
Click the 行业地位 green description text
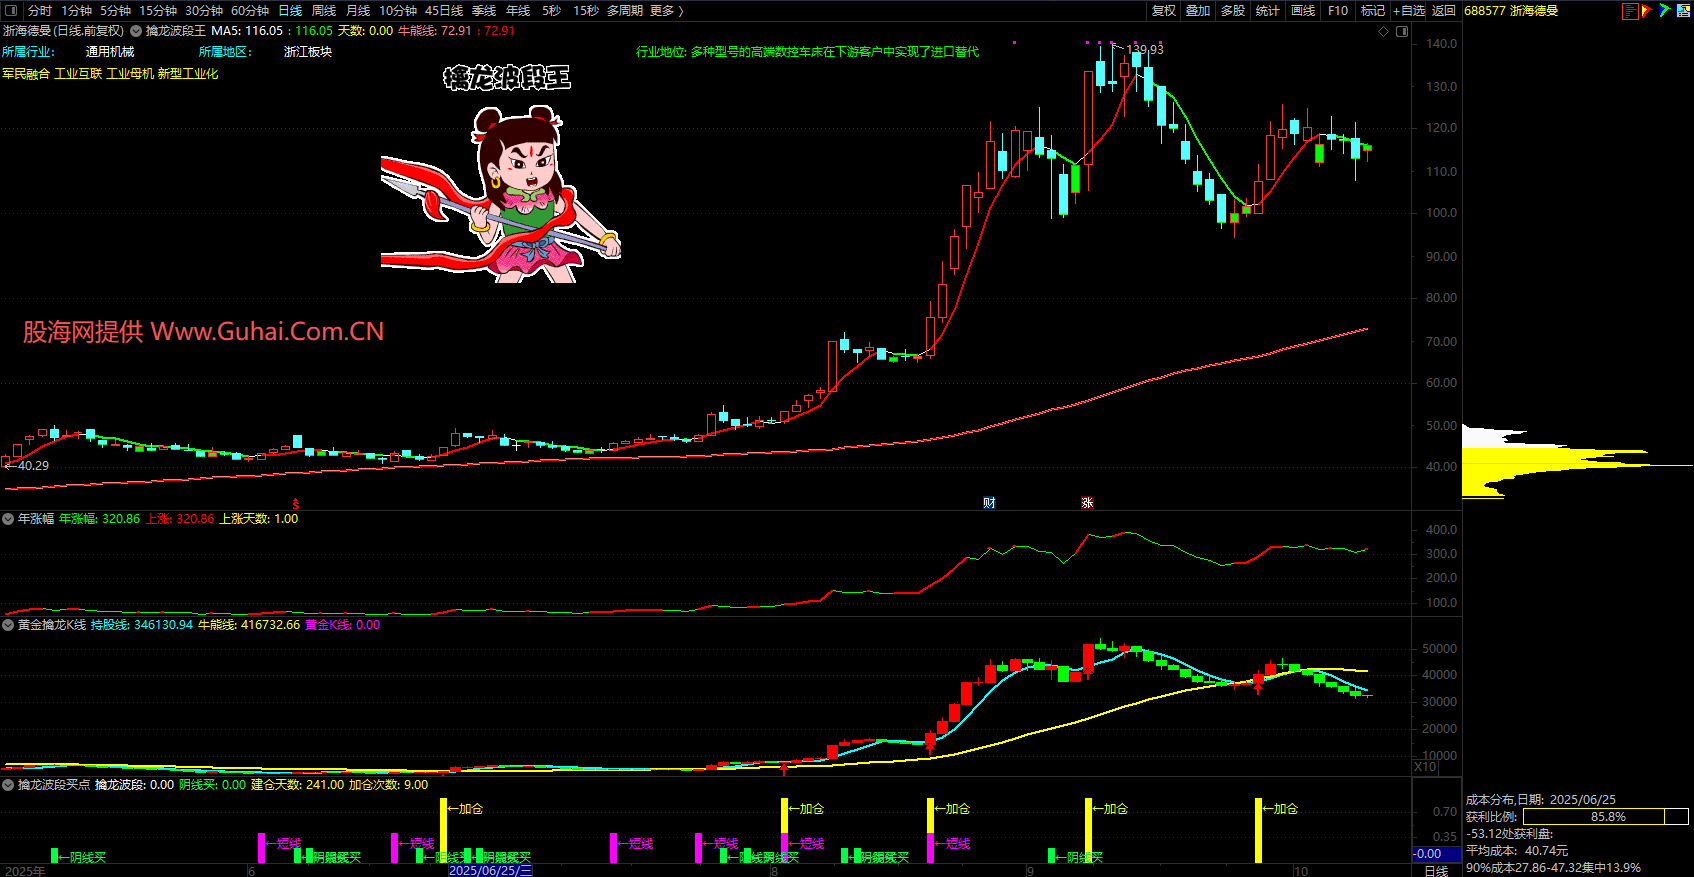[x=808, y=52]
